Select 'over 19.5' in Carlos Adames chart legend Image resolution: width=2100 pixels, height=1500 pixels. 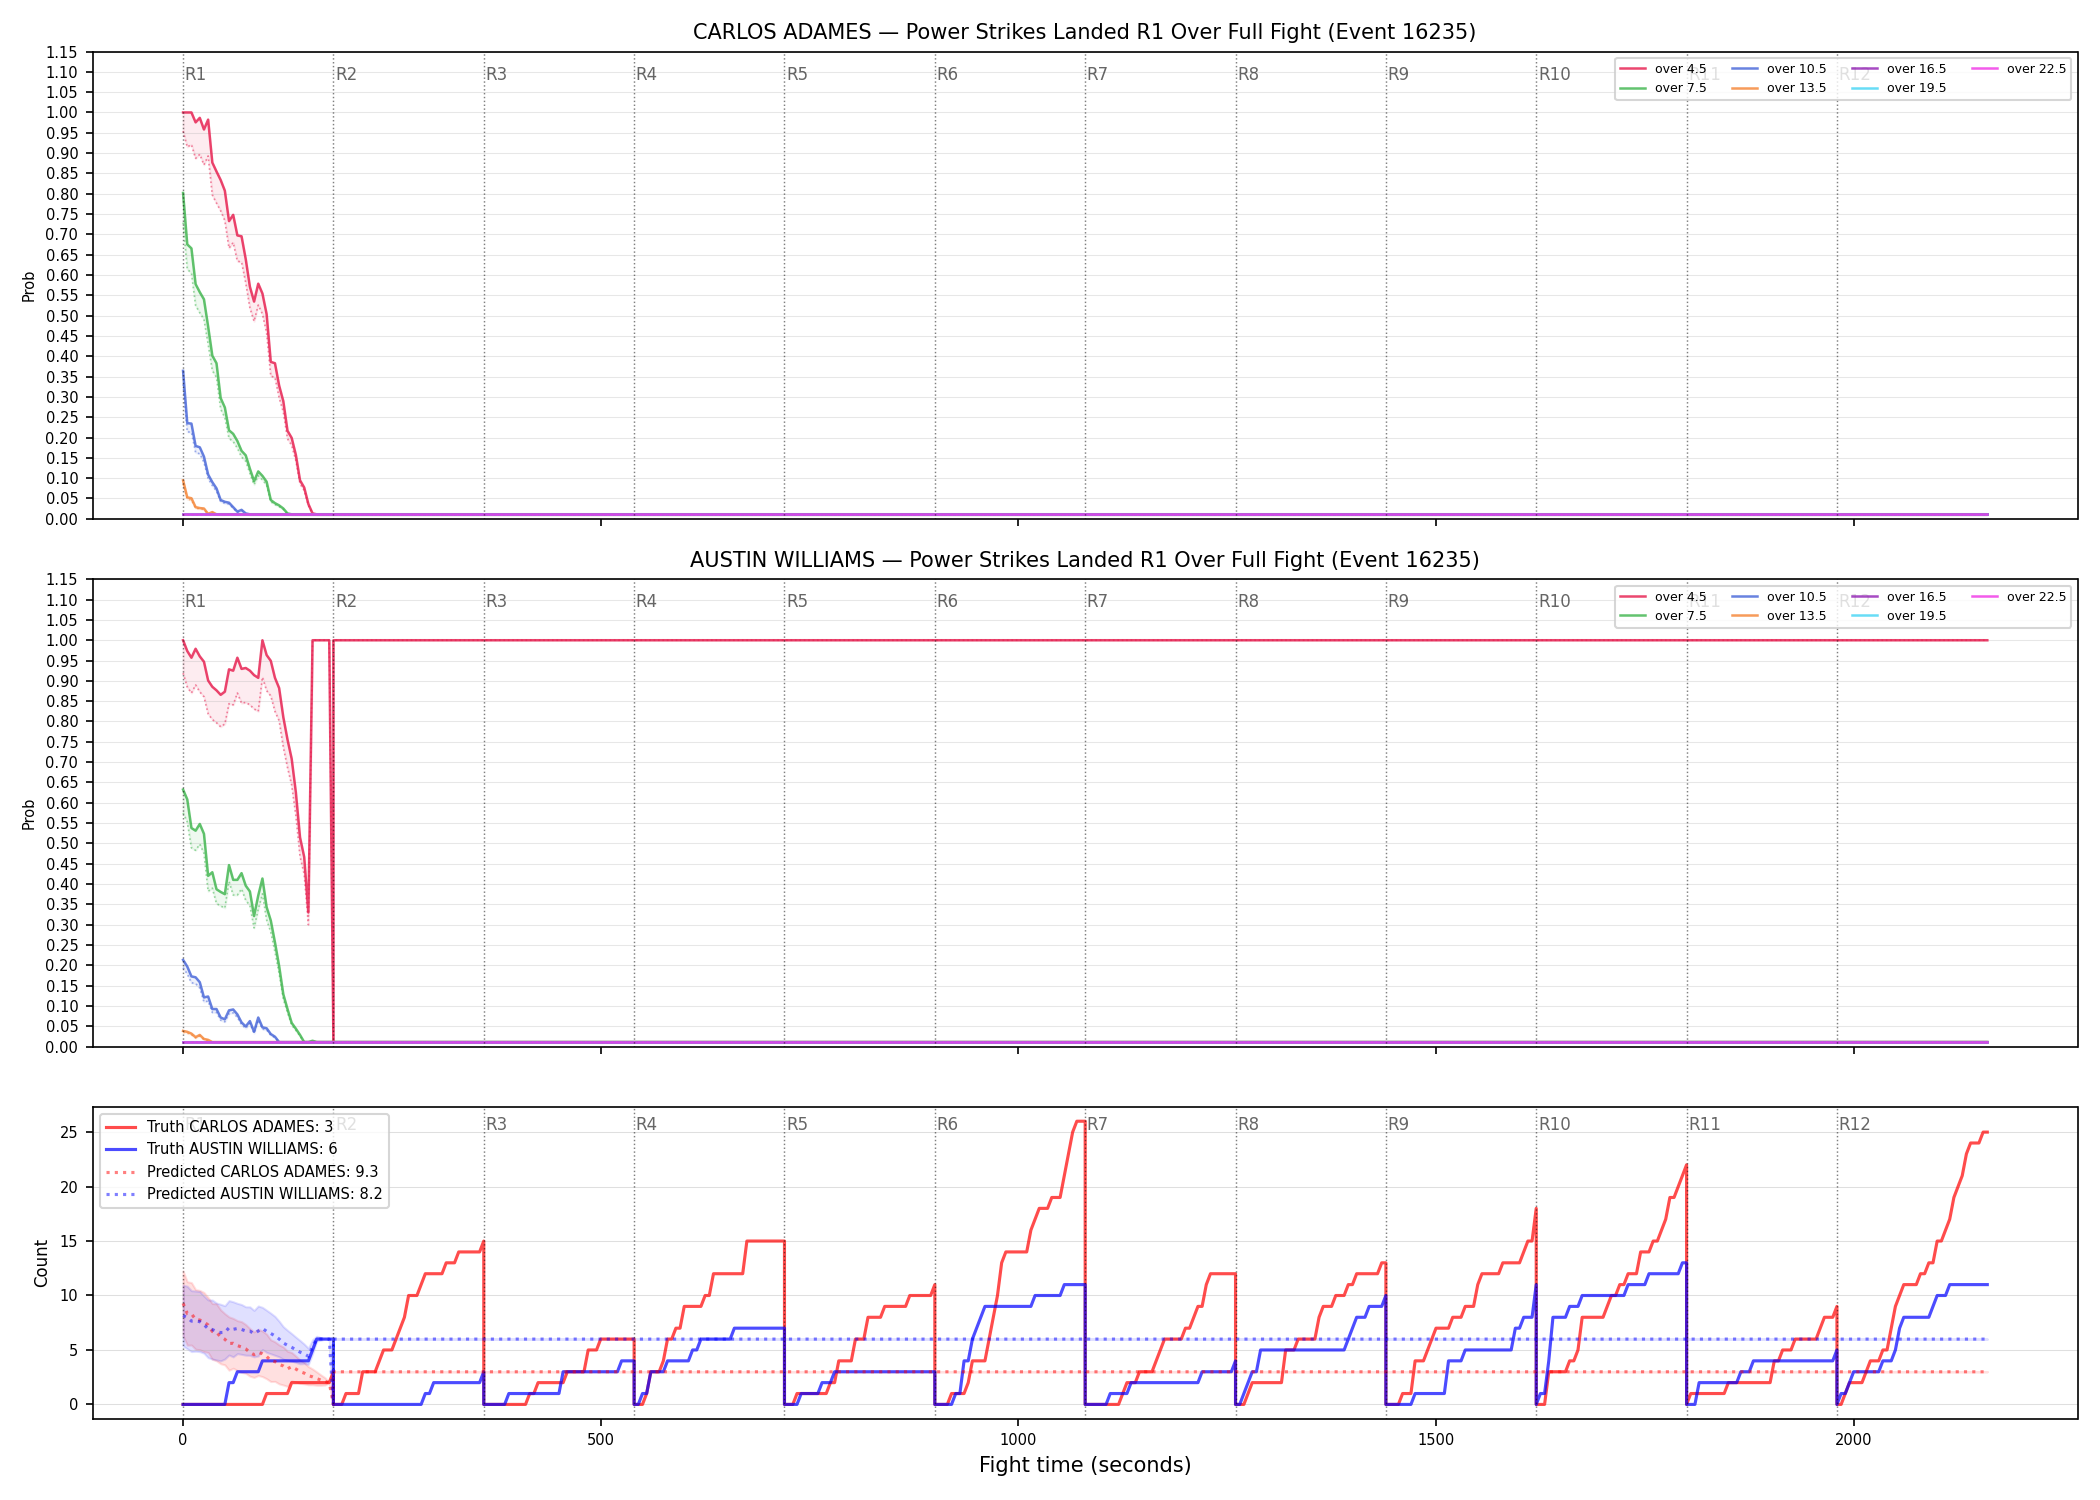[1899, 88]
